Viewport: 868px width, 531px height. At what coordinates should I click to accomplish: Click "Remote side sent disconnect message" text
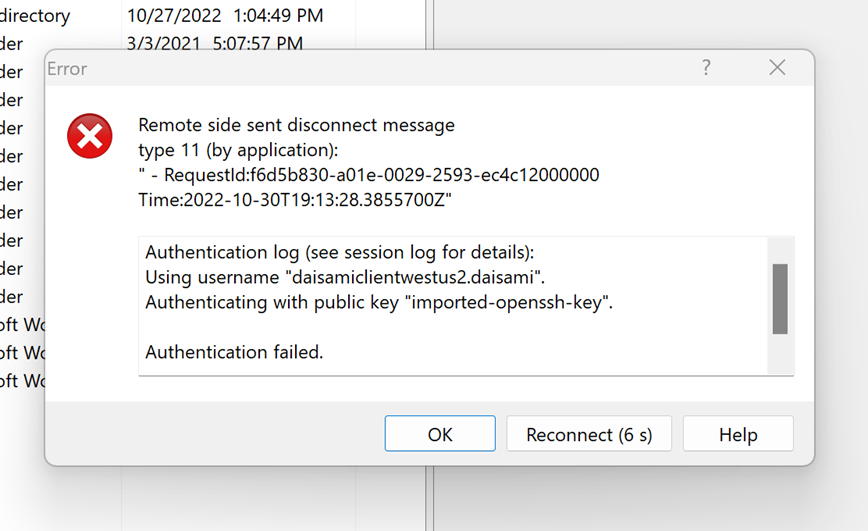296,125
